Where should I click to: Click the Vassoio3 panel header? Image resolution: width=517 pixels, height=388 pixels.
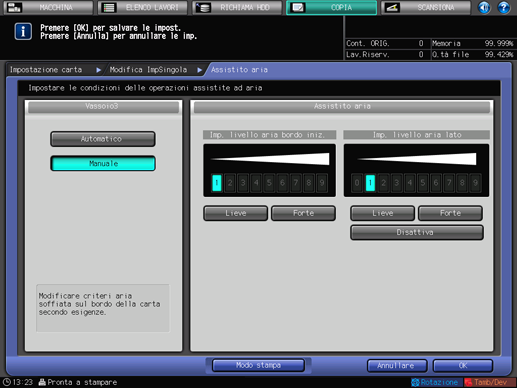tap(103, 107)
